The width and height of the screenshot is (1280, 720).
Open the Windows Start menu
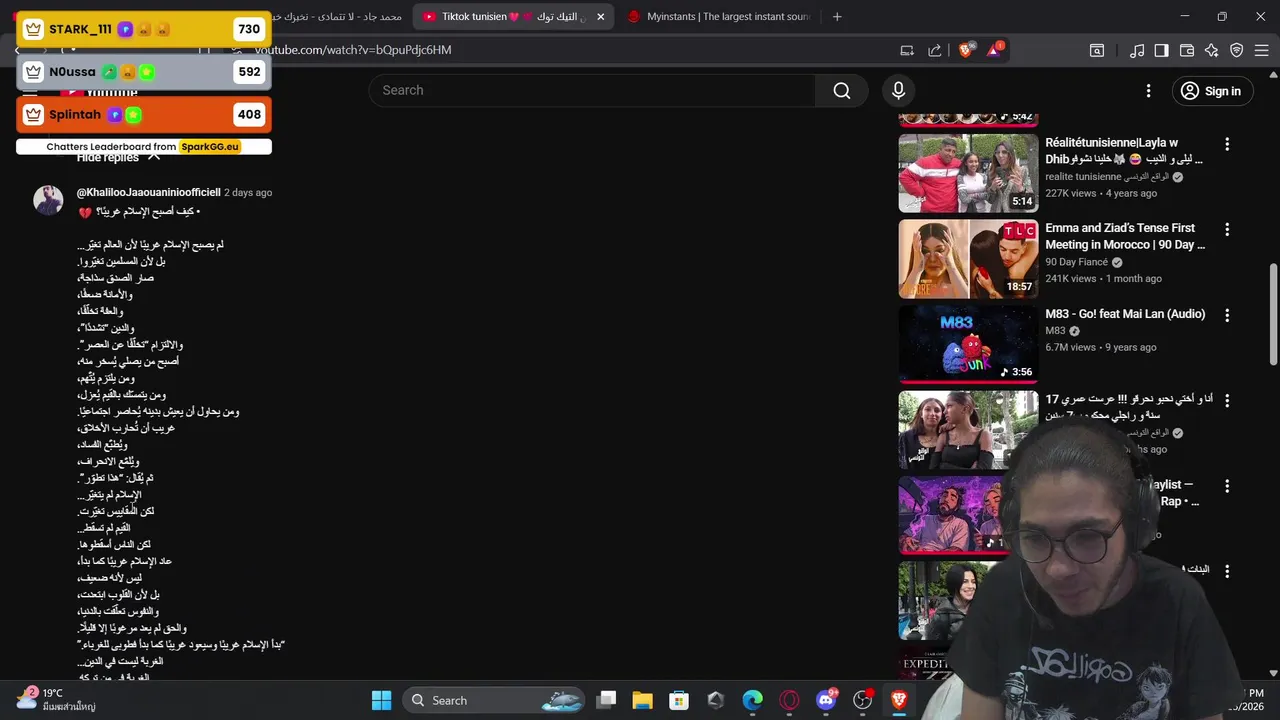point(382,700)
